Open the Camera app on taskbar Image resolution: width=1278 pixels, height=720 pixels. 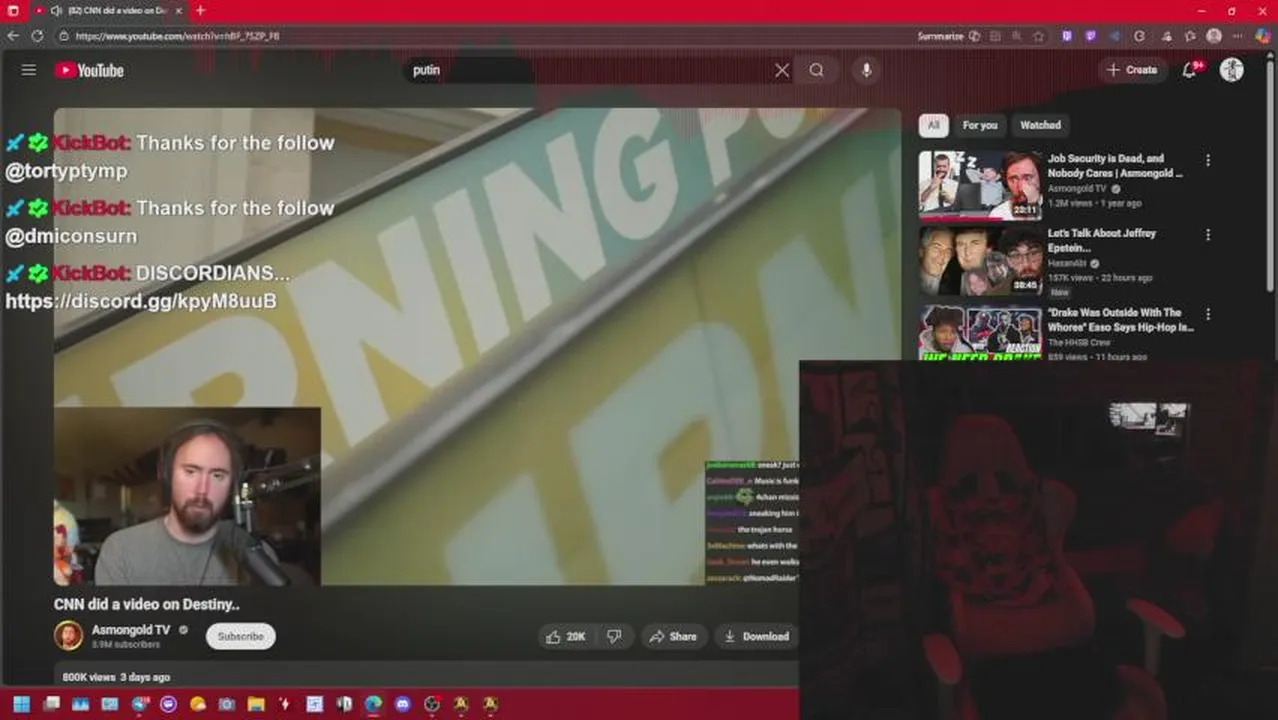[x=227, y=704]
